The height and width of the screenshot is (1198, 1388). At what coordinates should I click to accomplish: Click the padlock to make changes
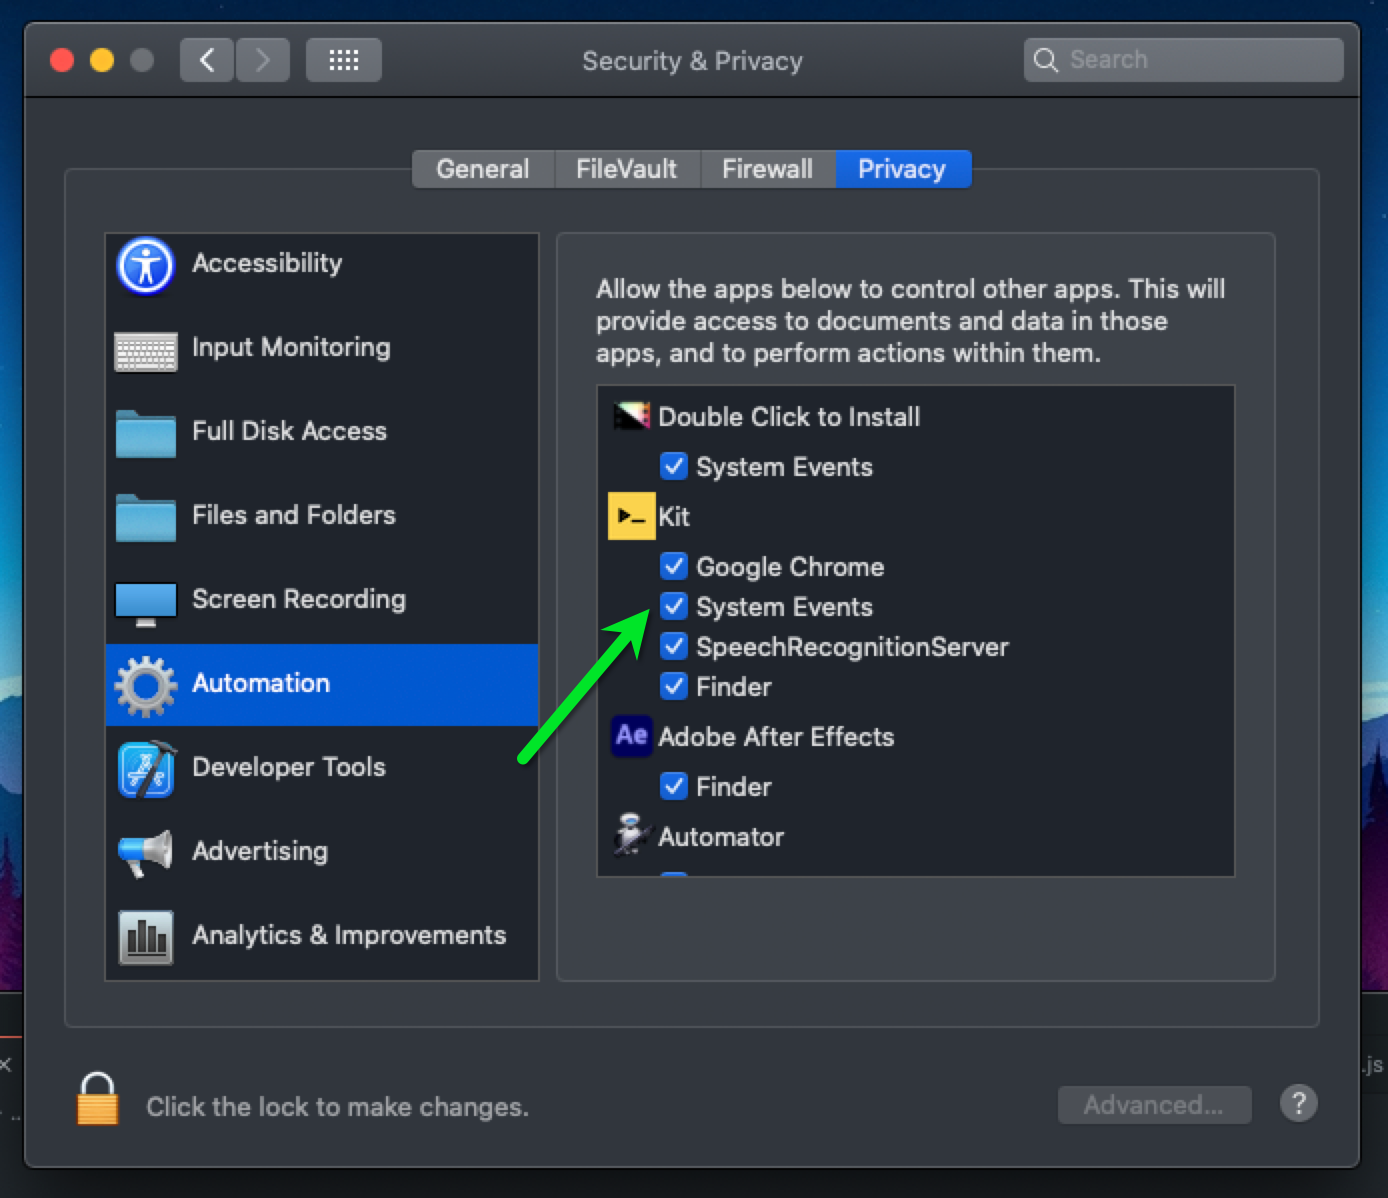point(98,1099)
